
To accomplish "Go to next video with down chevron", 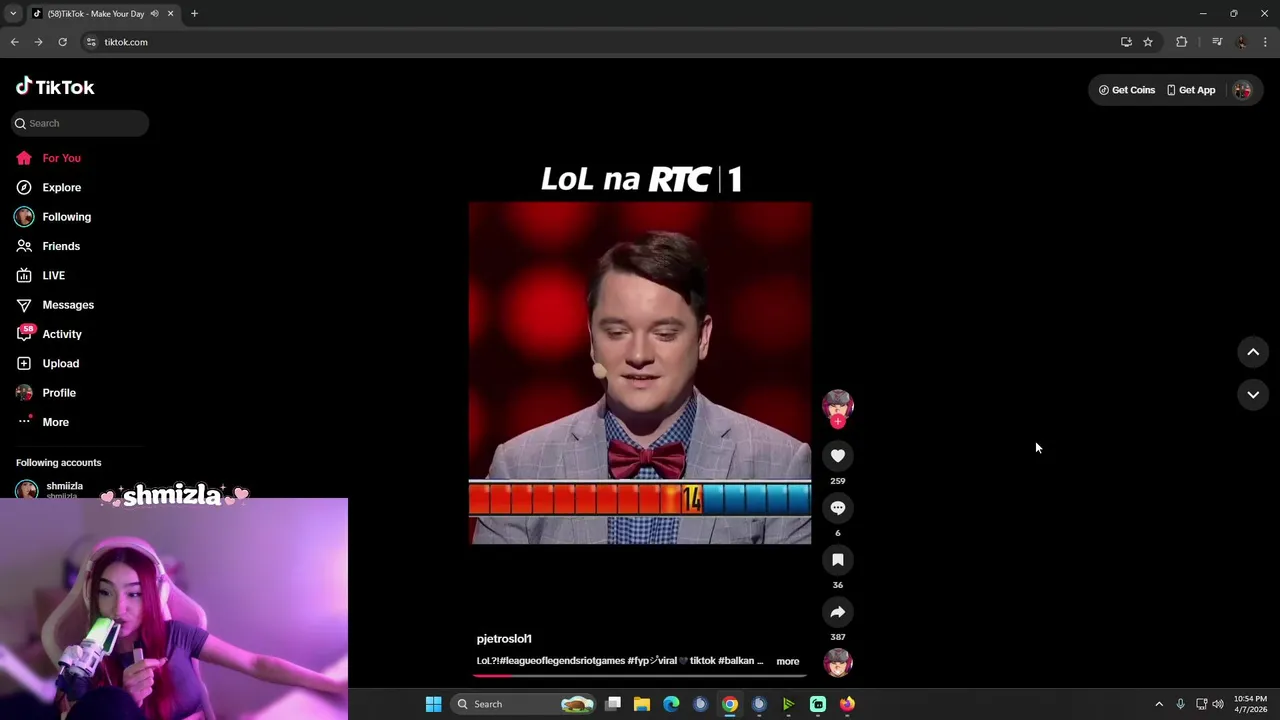I will click(x=1253, y=395).
